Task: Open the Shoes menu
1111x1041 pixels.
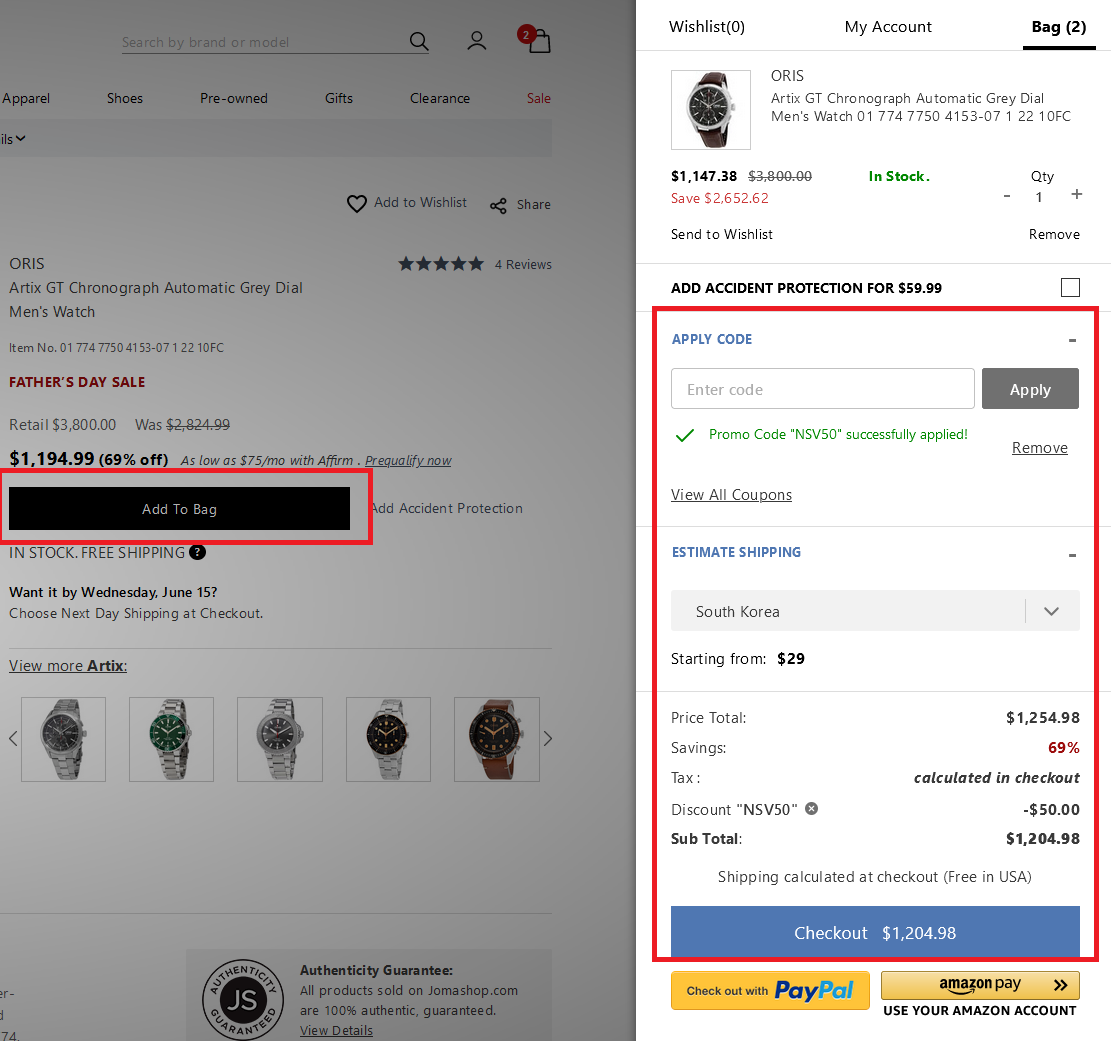Action: click(125, 99)
